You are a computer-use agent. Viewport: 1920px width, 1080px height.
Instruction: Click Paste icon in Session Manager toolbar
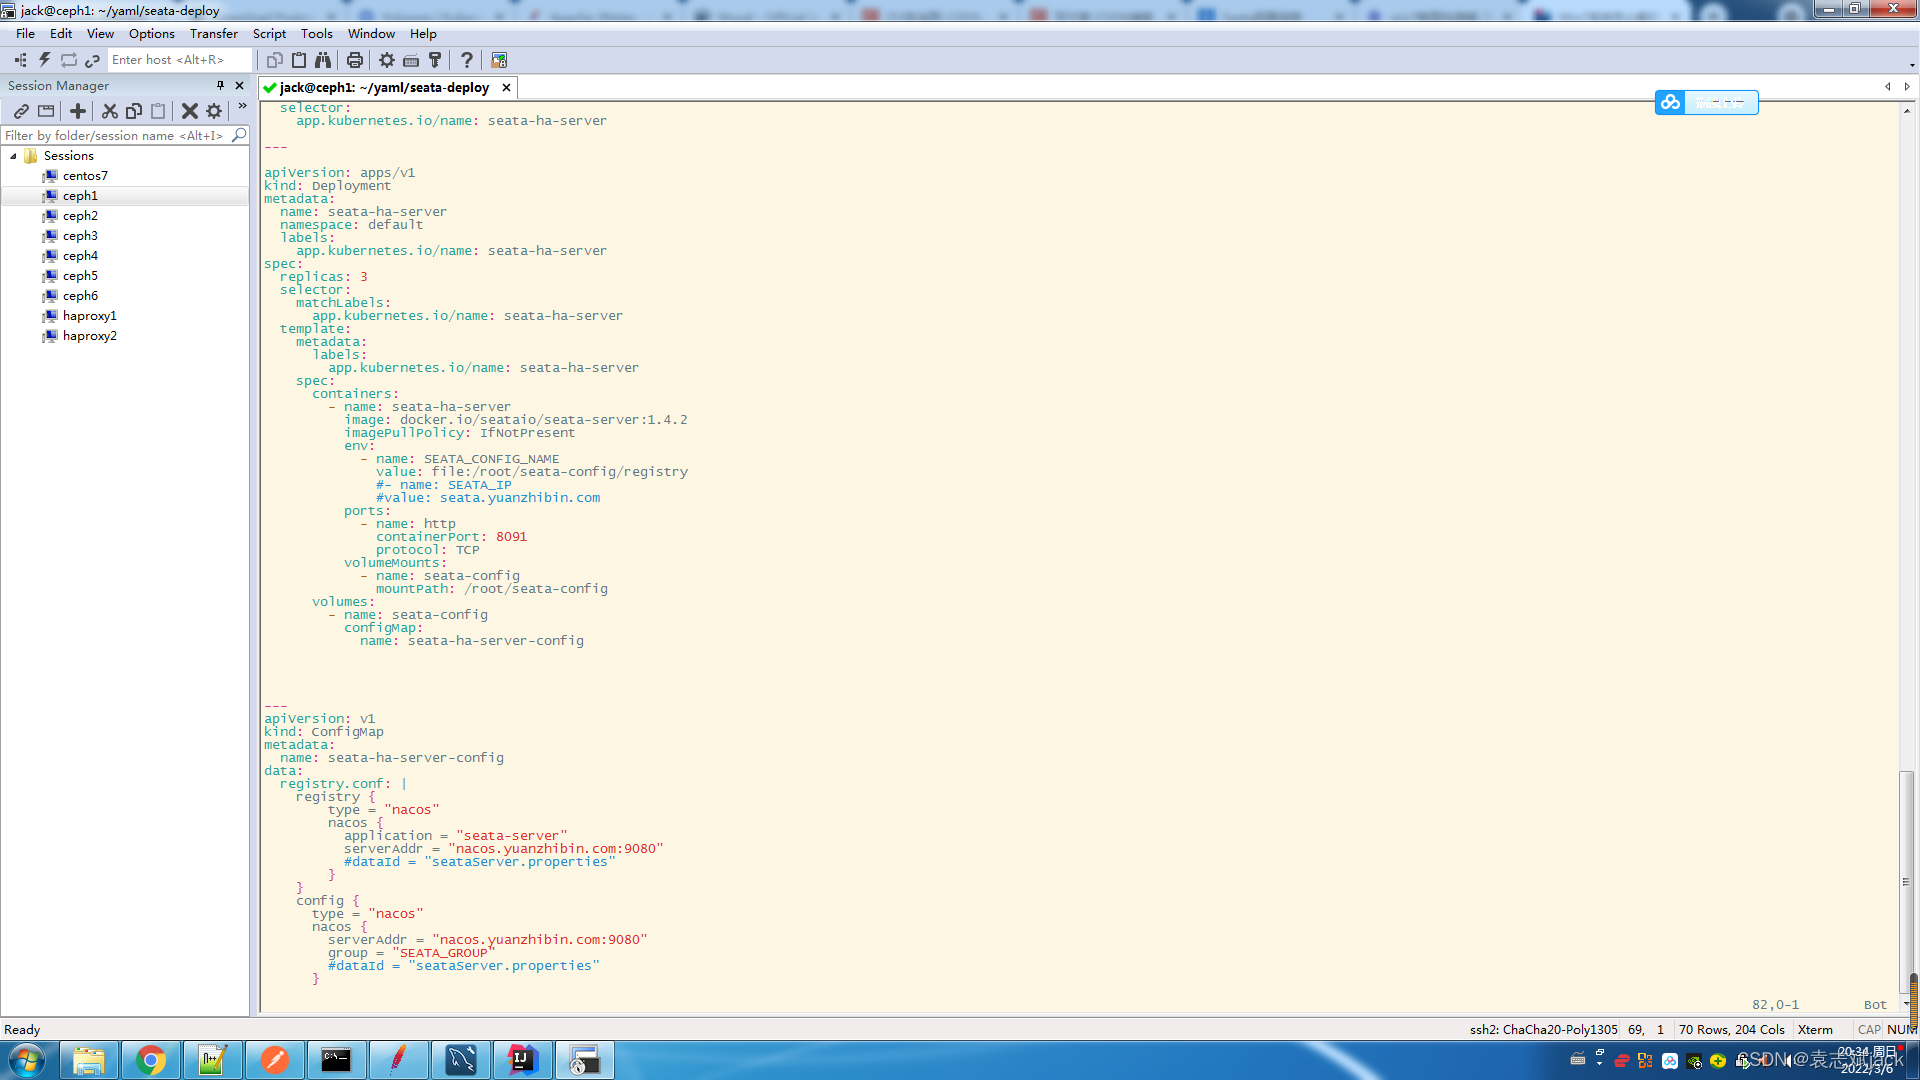coord(158,111)
